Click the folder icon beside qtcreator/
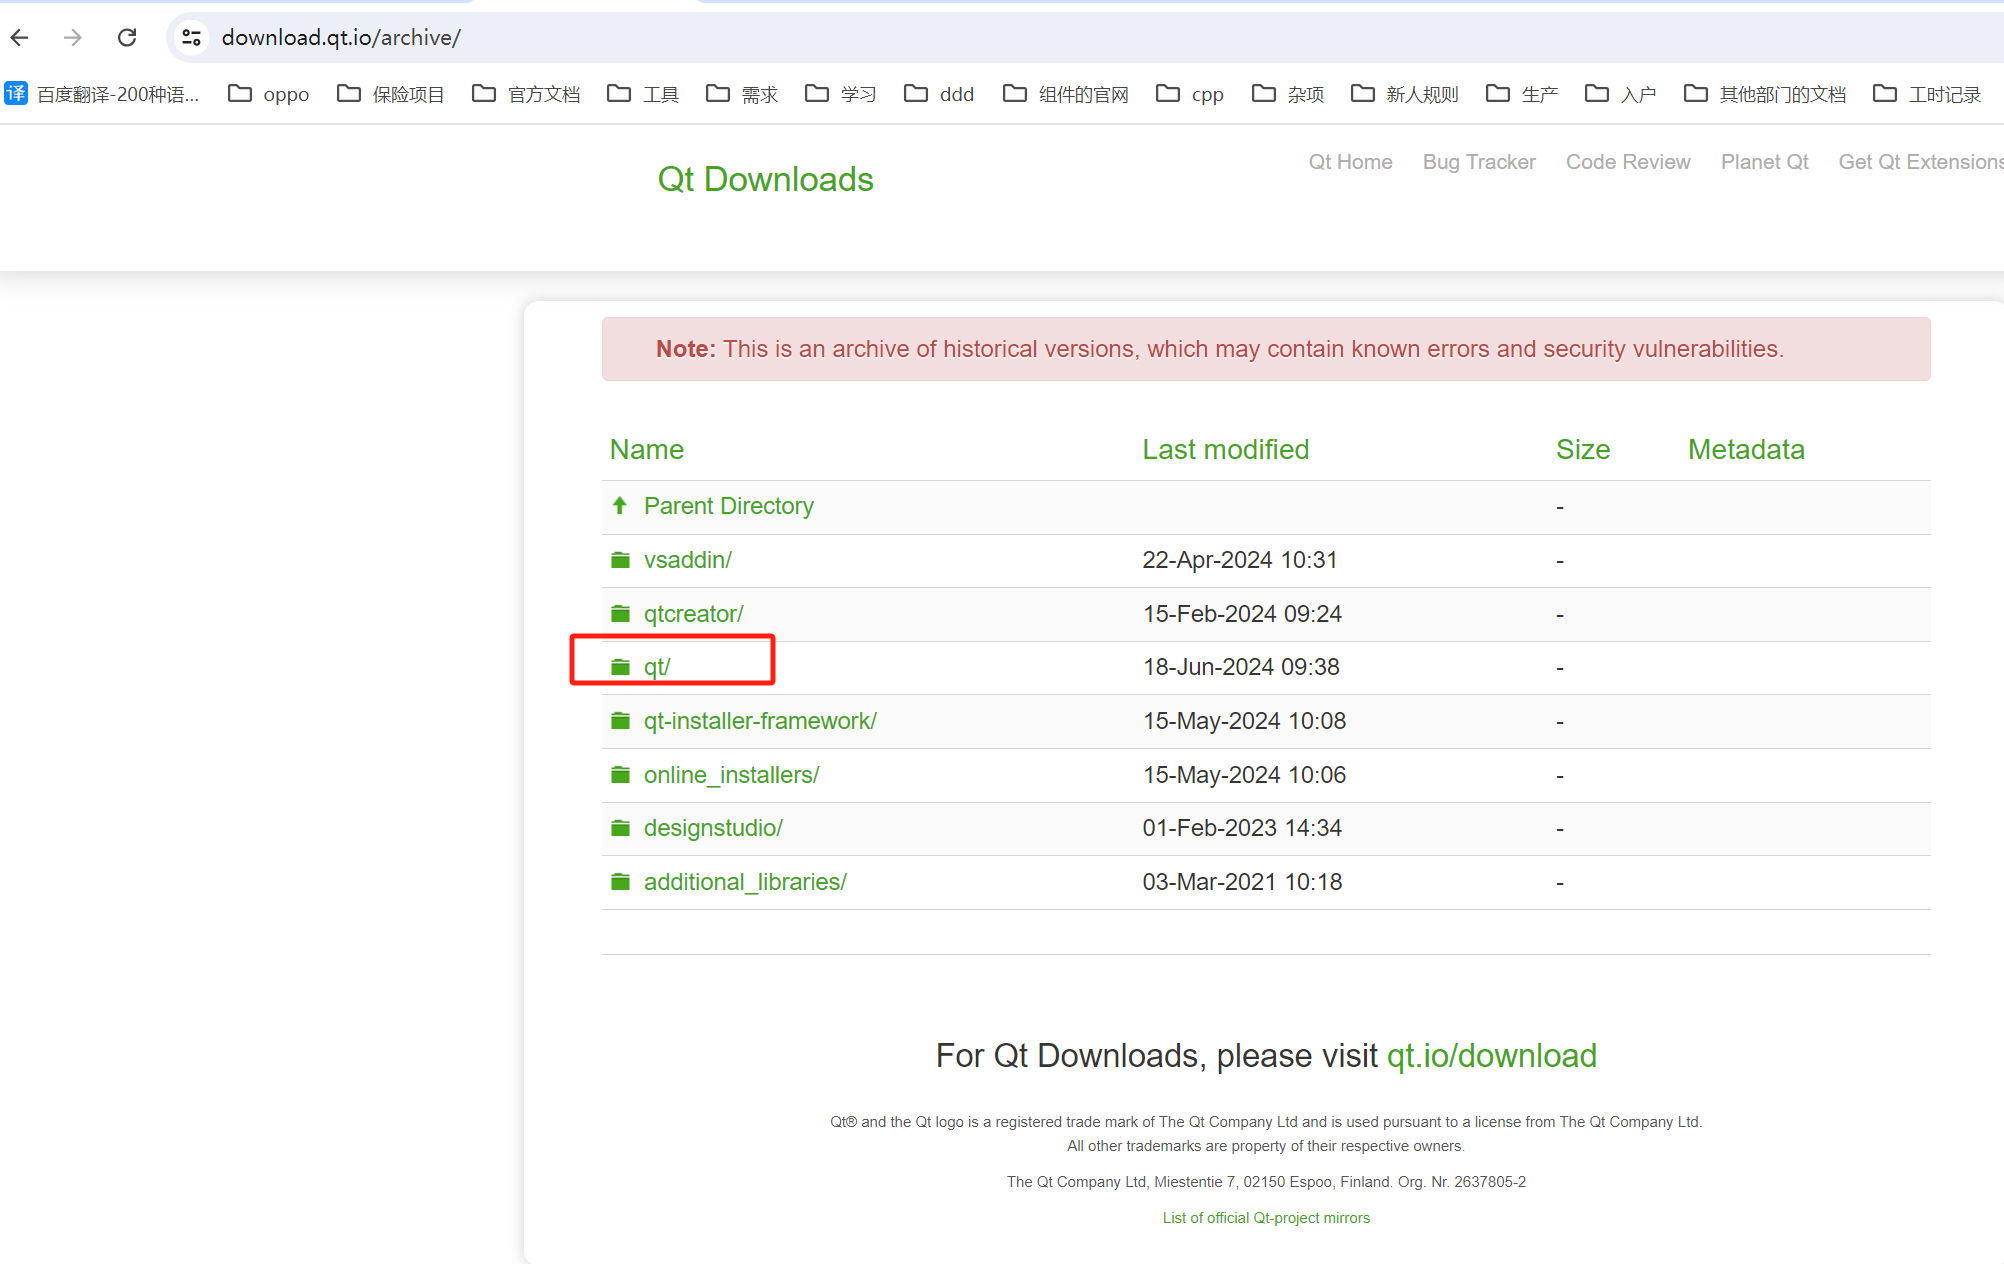Image resolution: width=2004 pixels, height=1264 pixels. click(x=621, y=613)
